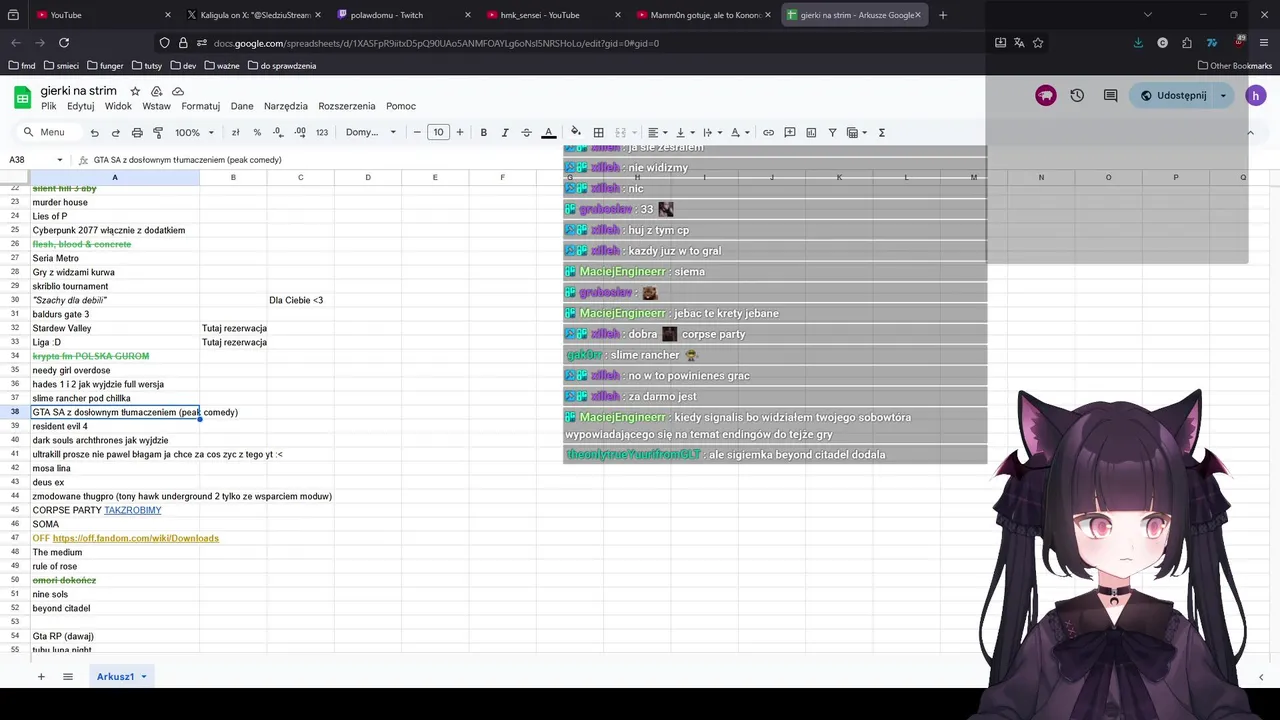Toggle italic formatting

coord(505,132)
